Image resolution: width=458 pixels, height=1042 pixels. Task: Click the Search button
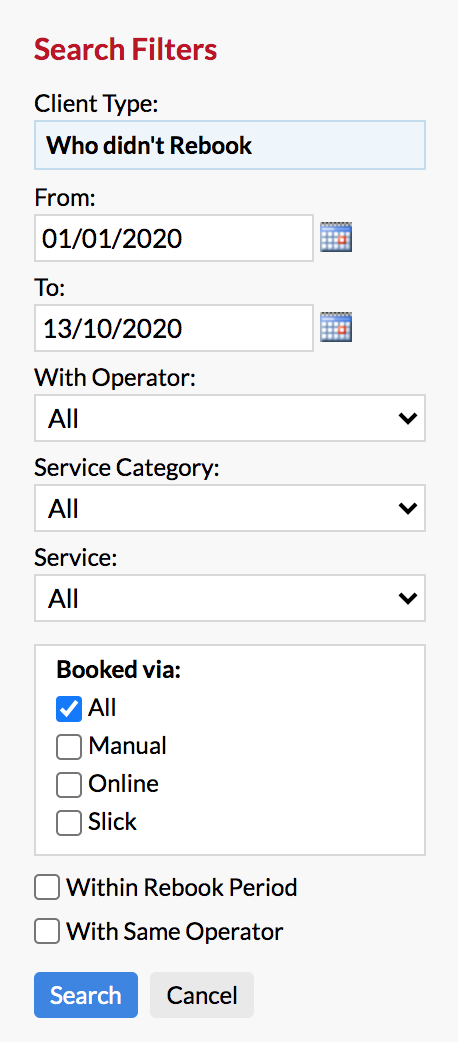(x=86, y=995)
